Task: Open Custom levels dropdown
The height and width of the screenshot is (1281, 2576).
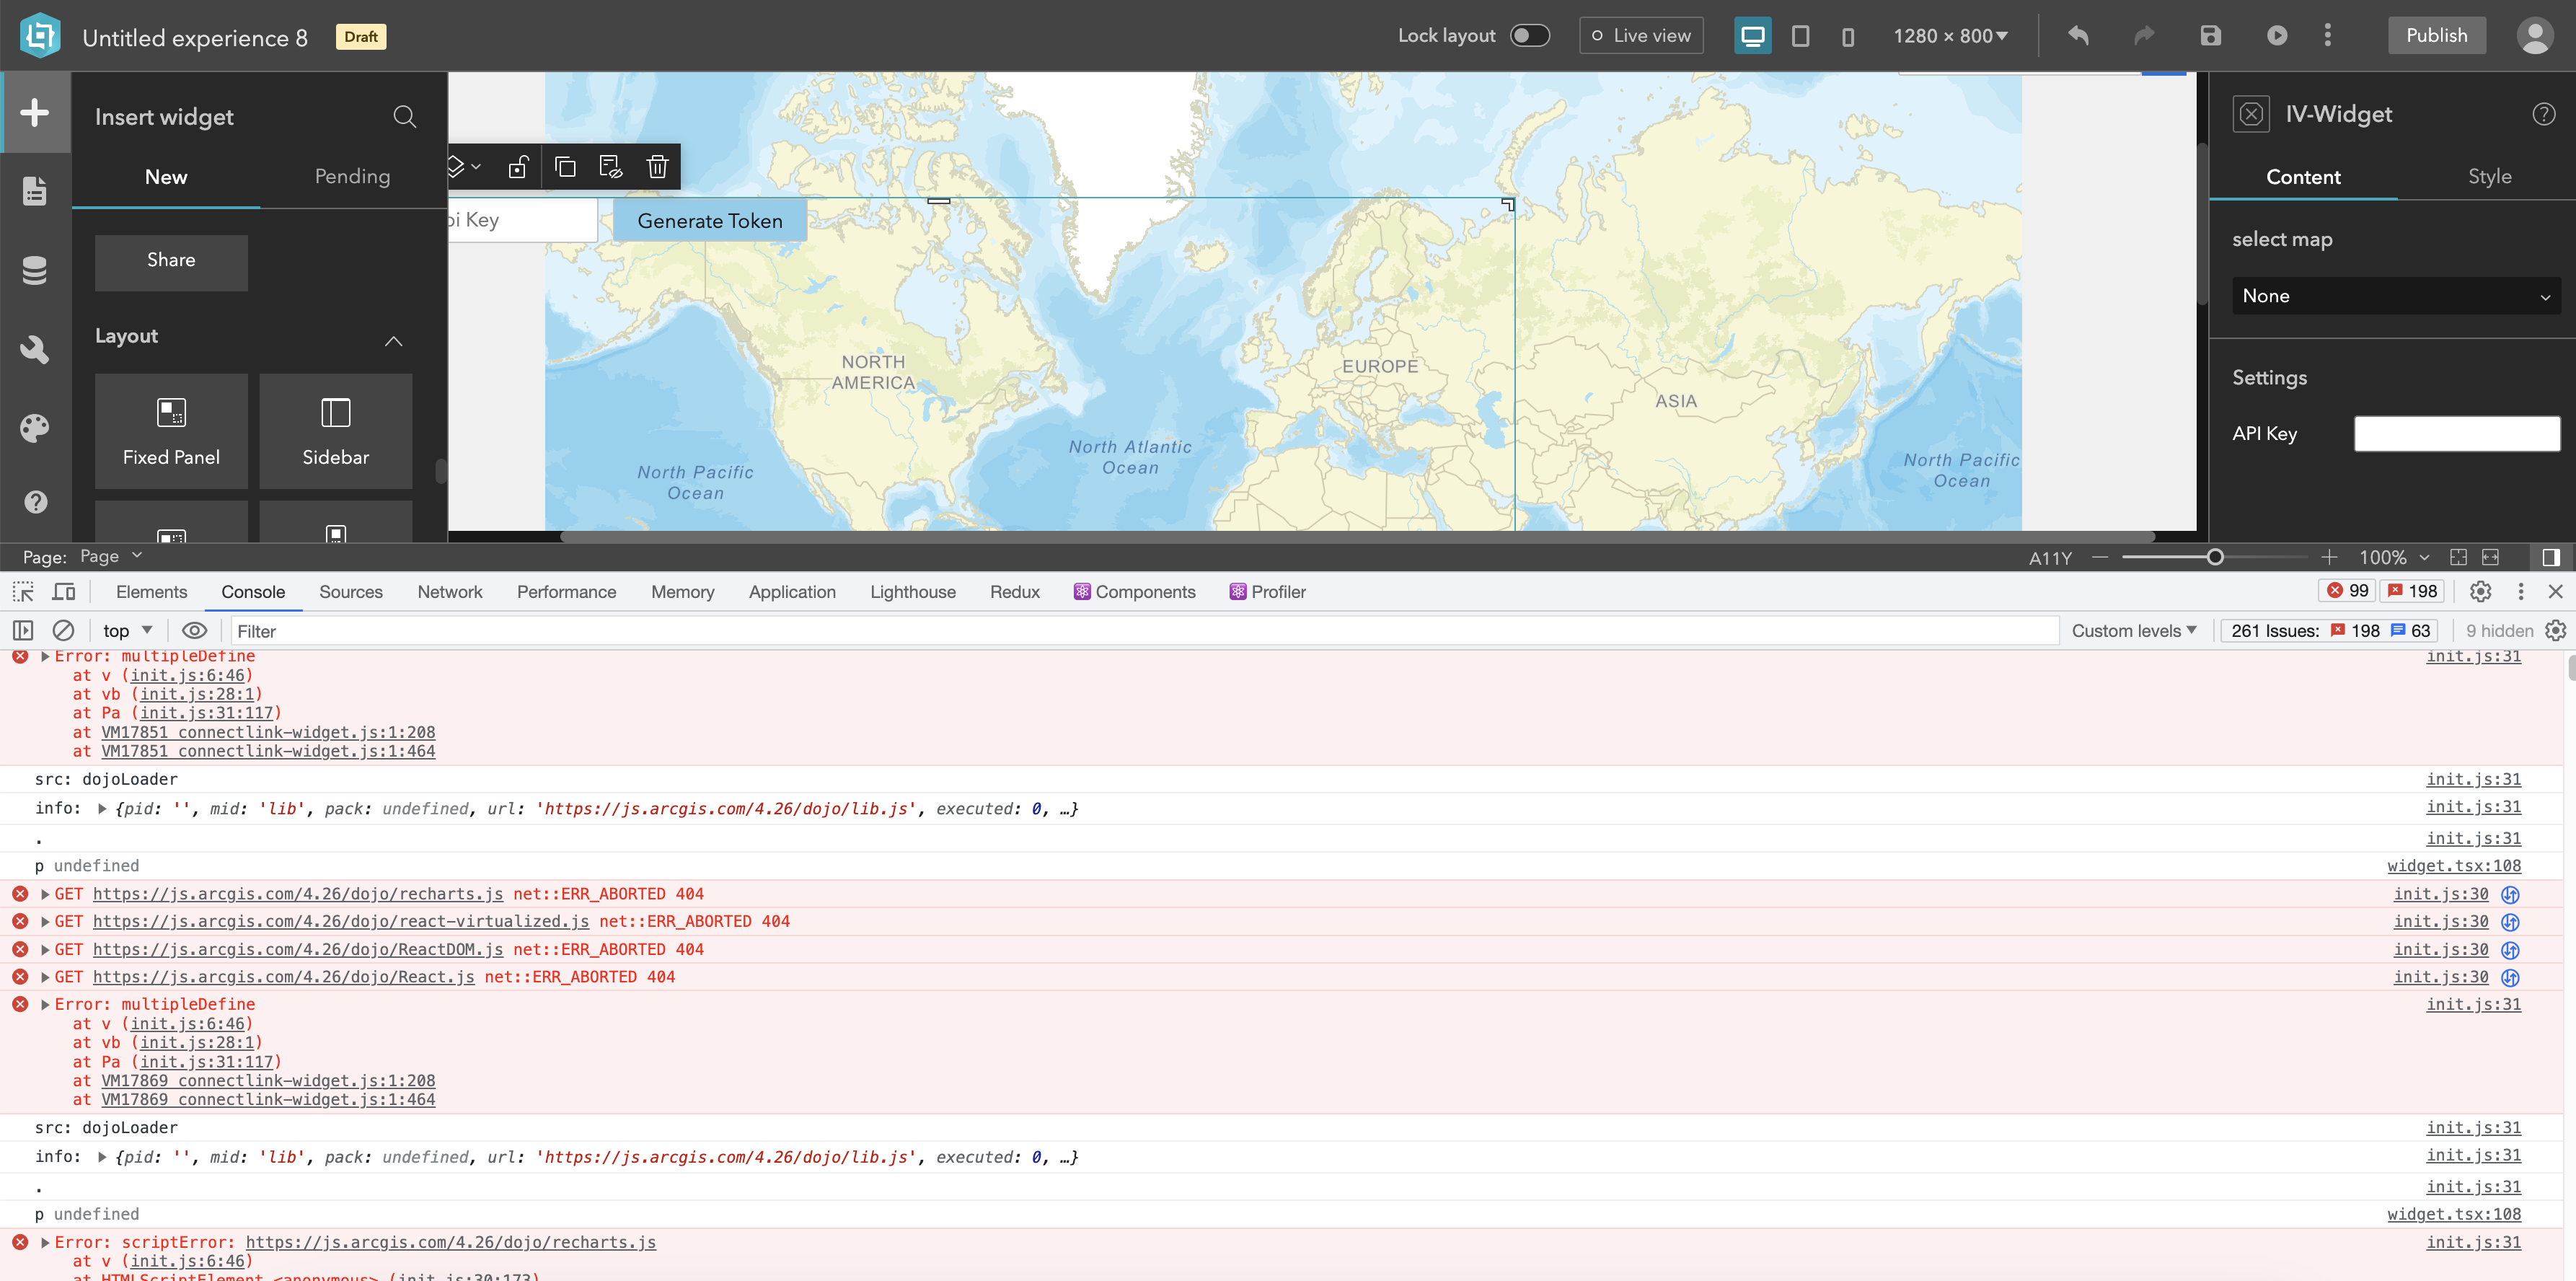Action: point(2134,630)
